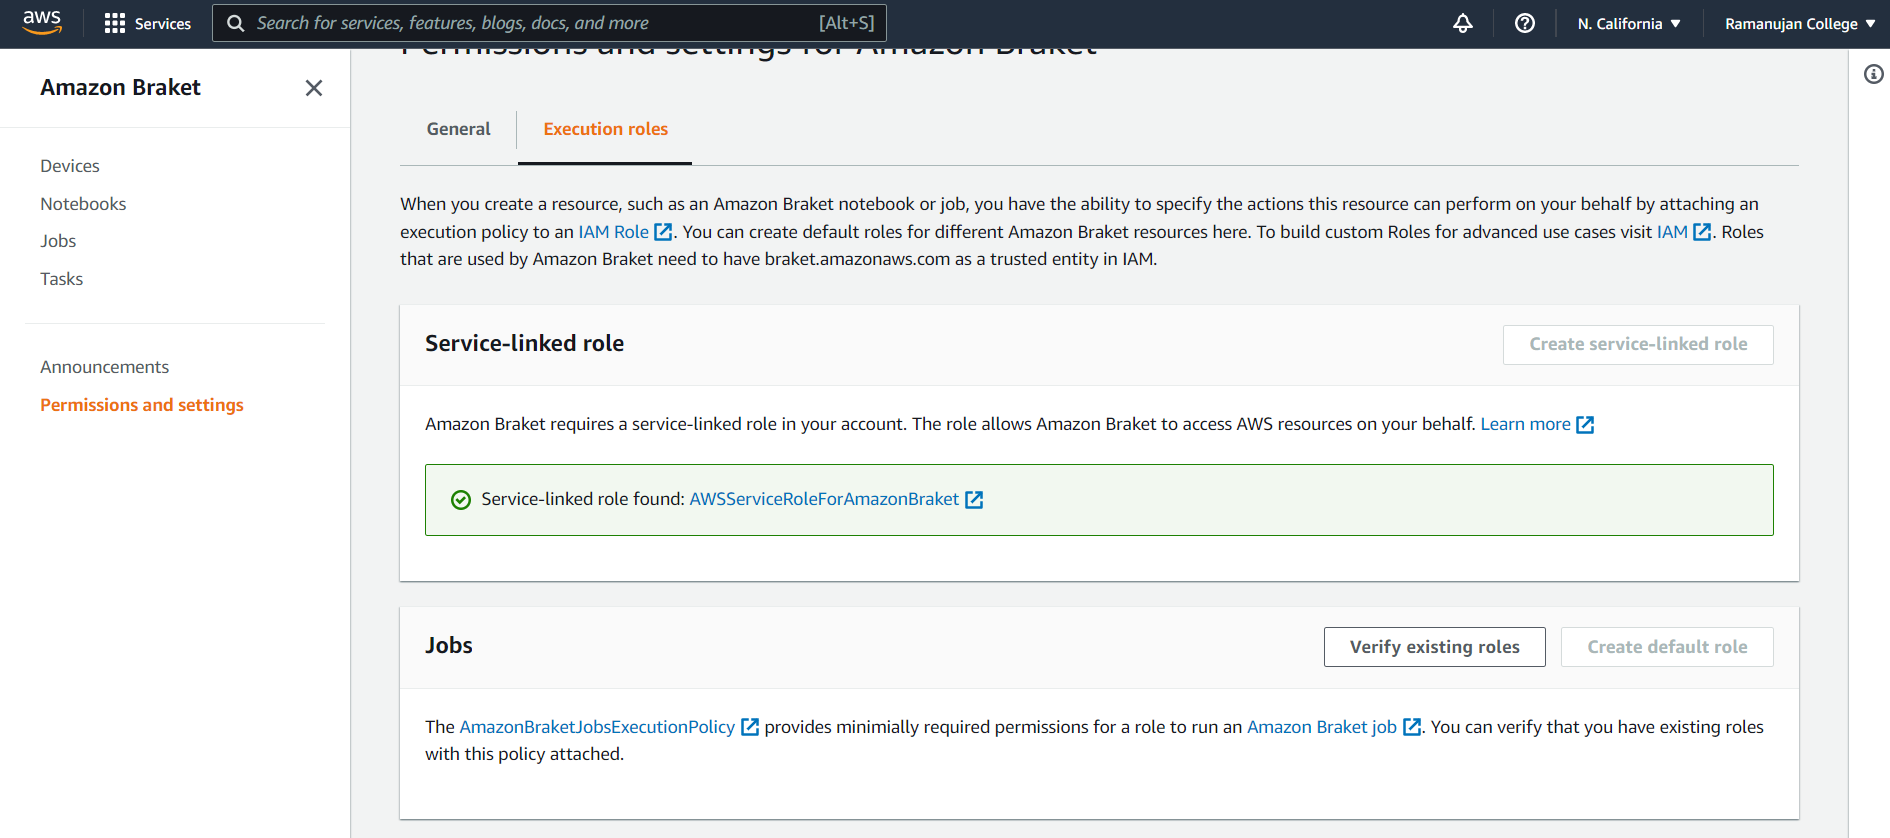
Task: Click the green success check icon
Action: click(x=461, y=500)
